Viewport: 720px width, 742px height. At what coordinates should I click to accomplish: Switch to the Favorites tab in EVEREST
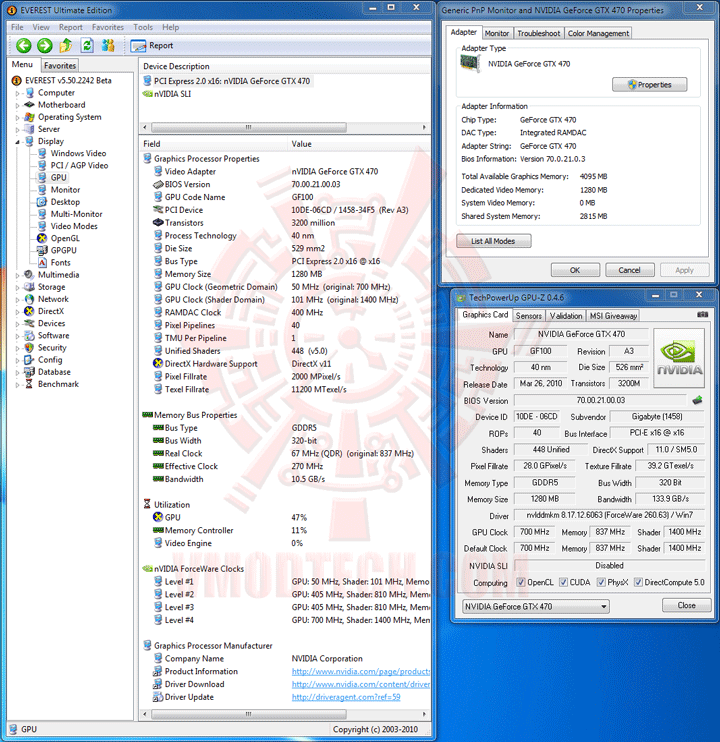[x=60, y=65]
